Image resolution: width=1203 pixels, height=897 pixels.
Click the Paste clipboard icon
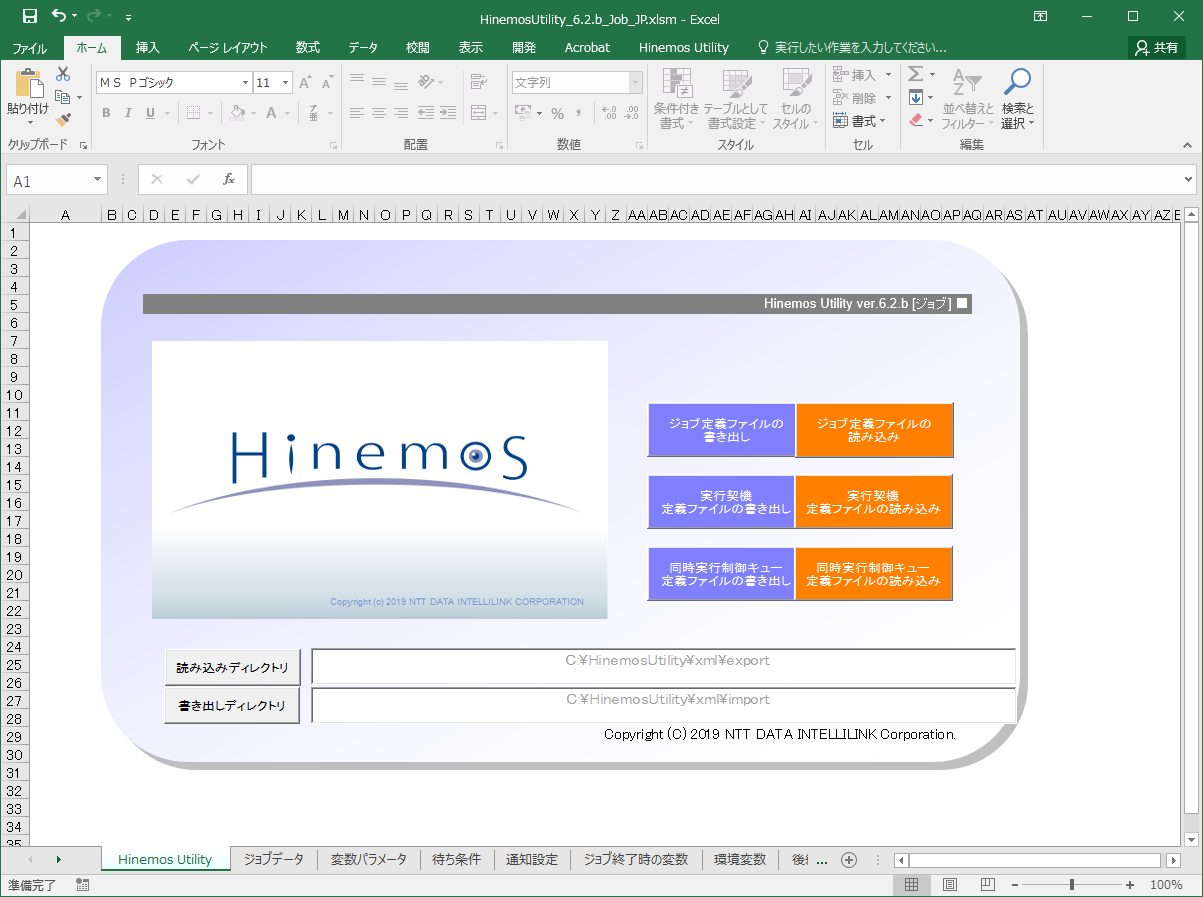click(x=28, y=84)
